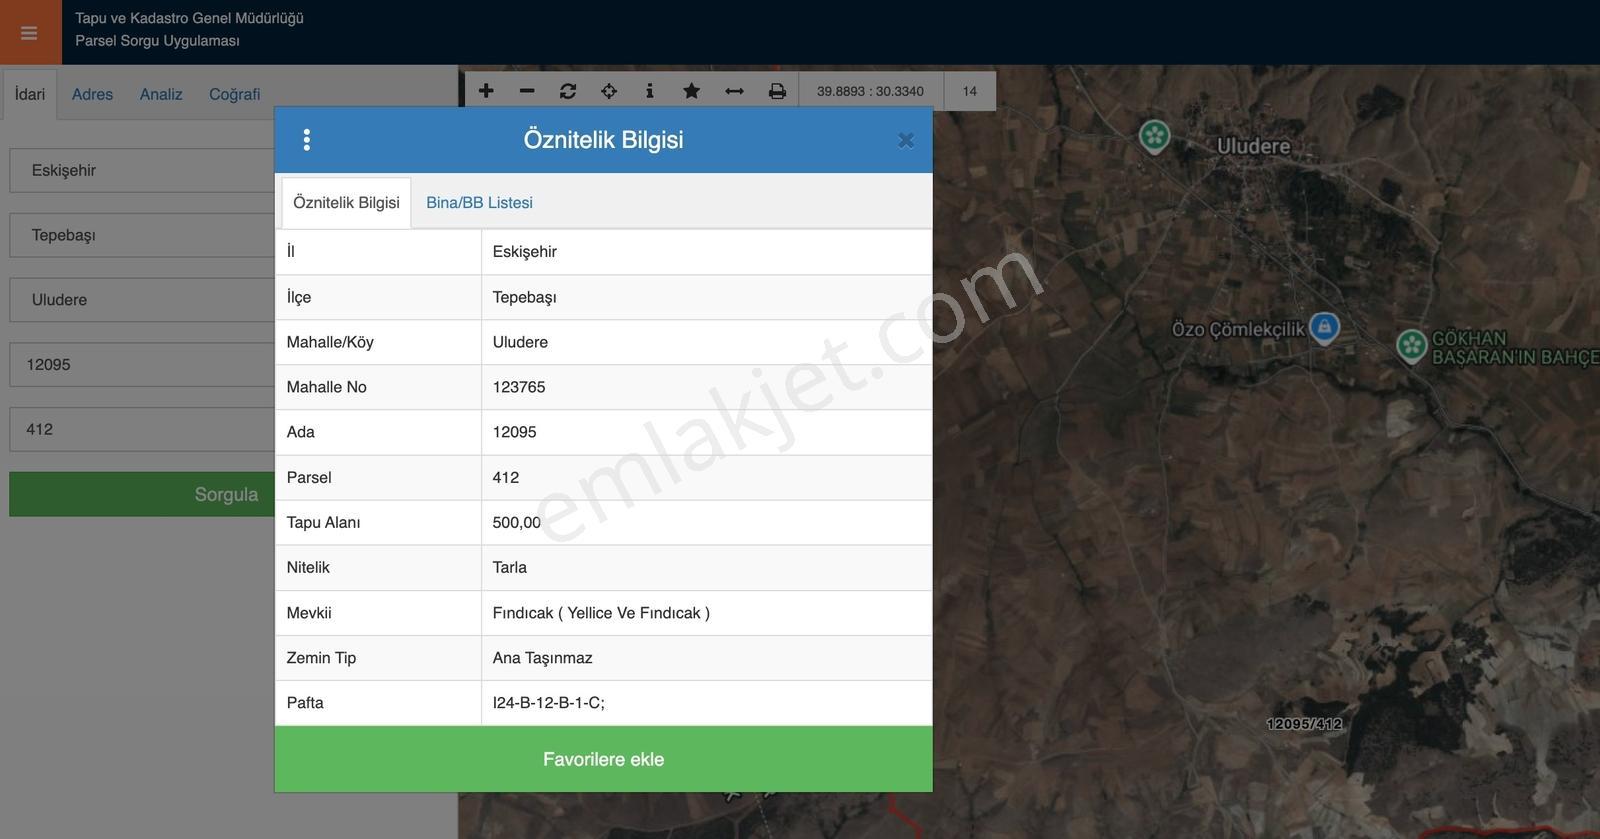Print the map using printer icon

click(x=777, y=91)
